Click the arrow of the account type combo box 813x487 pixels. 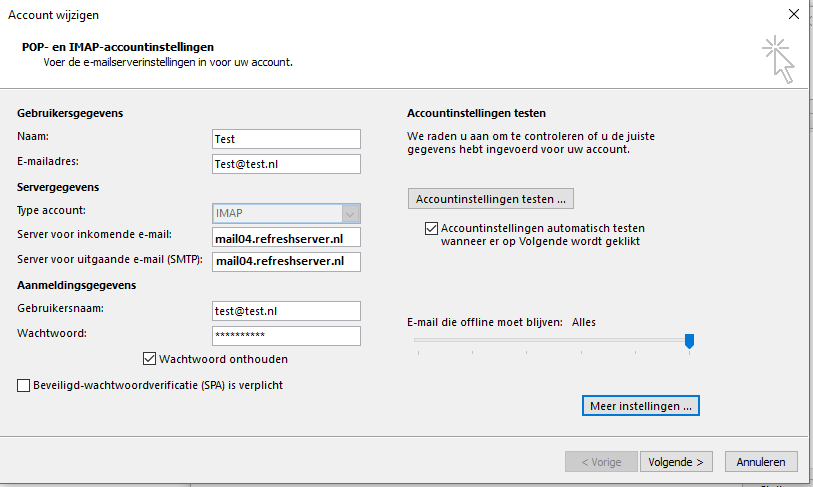[350, 214]
